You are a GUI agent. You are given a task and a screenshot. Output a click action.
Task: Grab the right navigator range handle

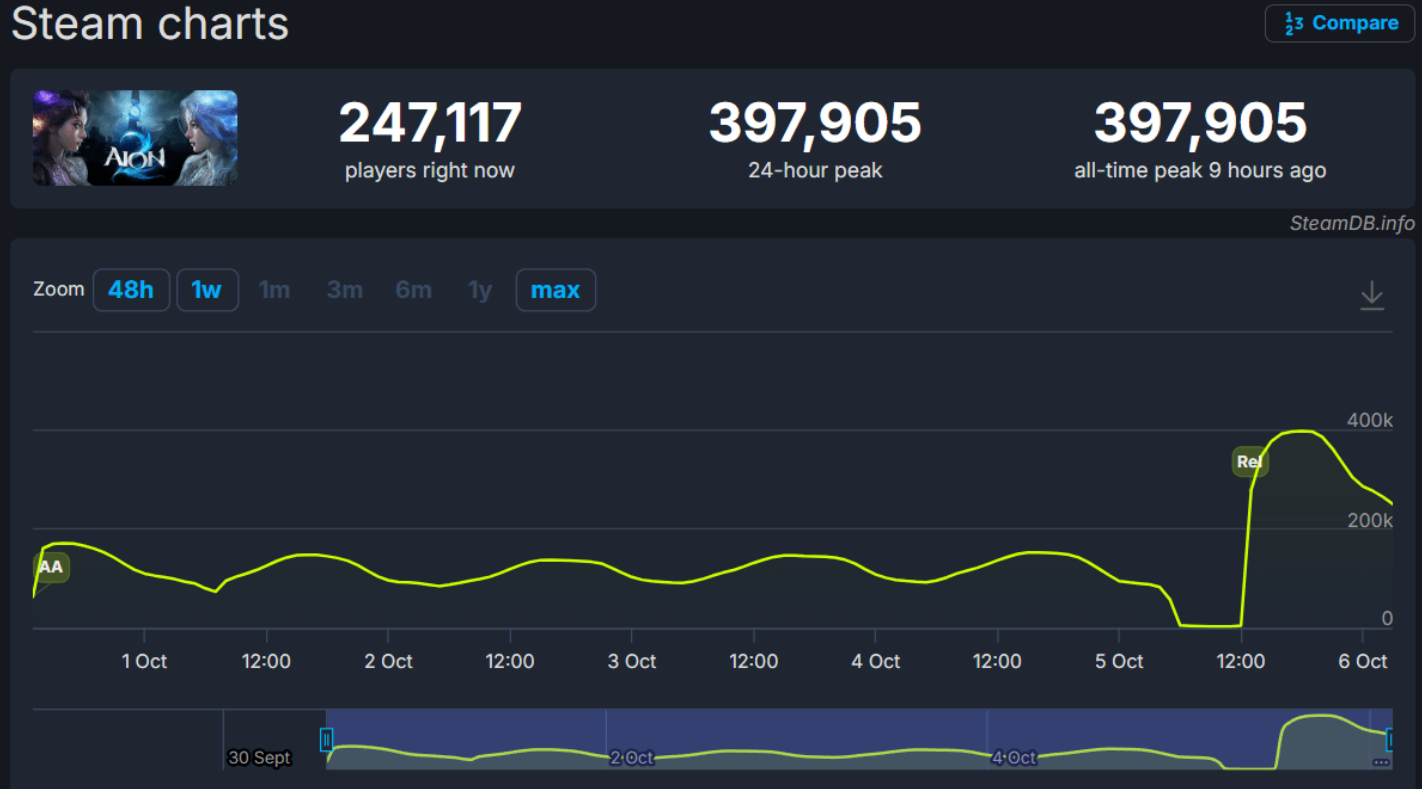1388,740
